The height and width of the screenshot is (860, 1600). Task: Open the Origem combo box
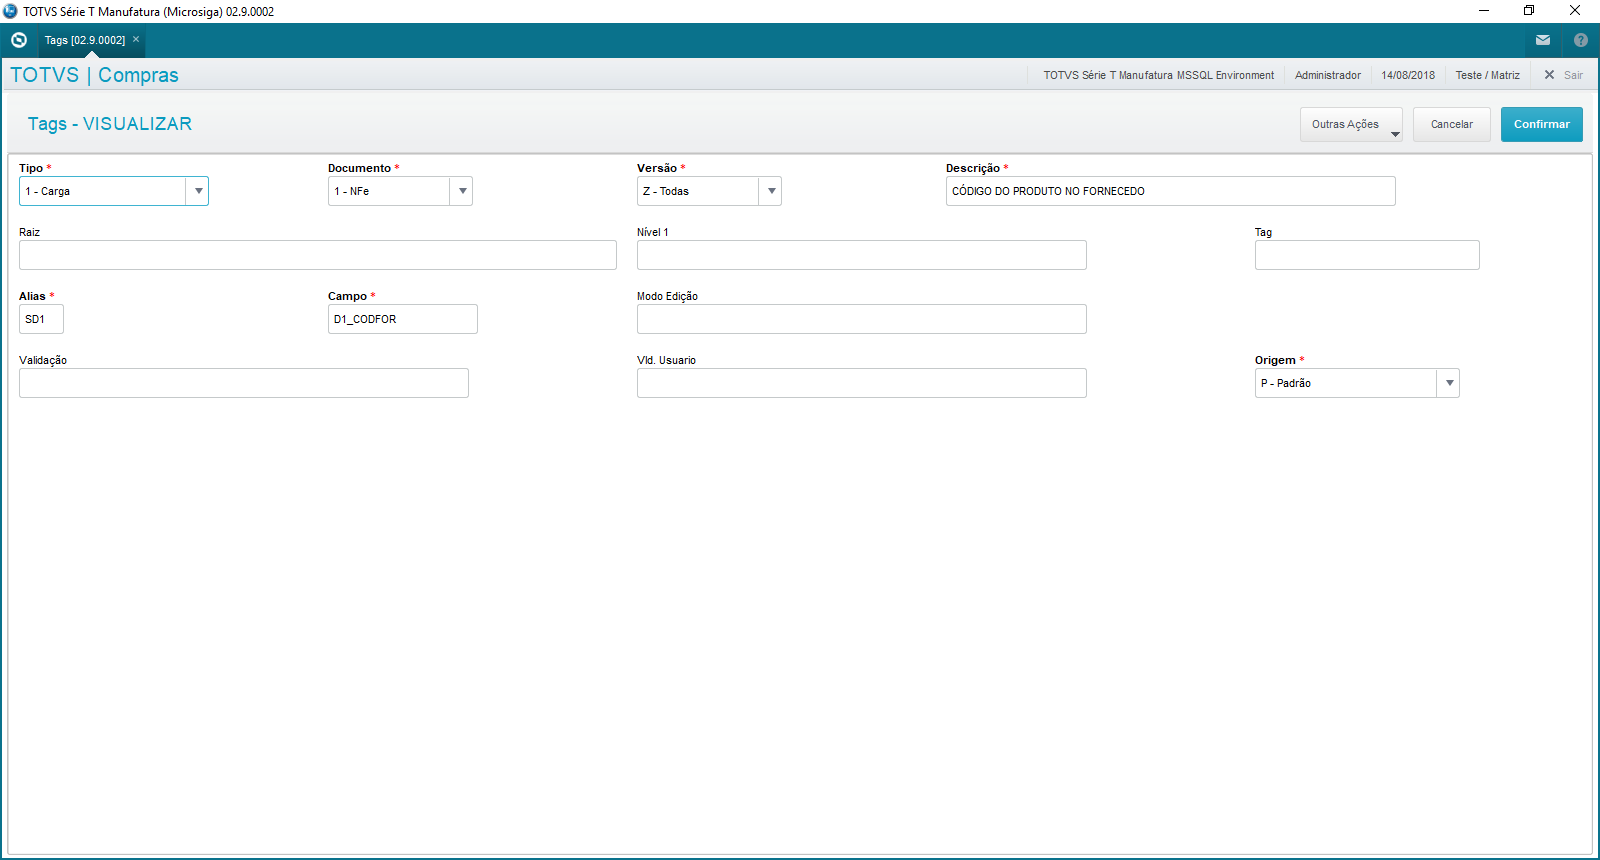click(1448, 383)
